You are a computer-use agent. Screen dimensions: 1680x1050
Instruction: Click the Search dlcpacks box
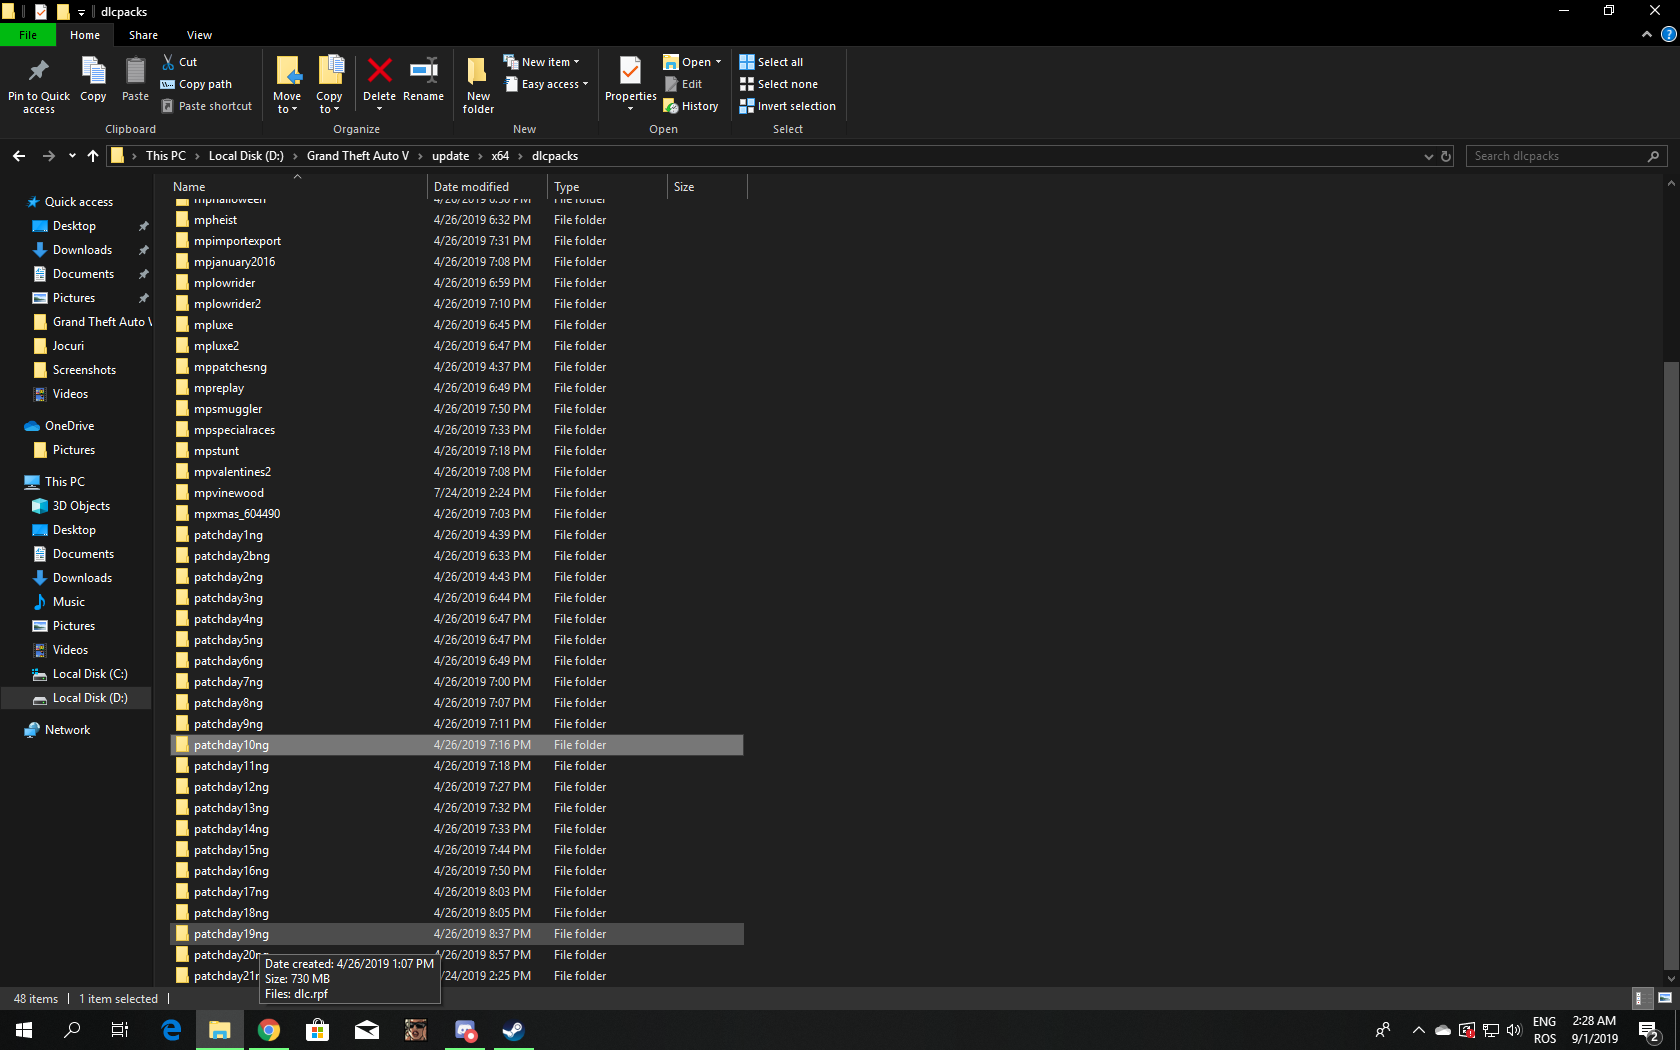(x=1560, y=155)
